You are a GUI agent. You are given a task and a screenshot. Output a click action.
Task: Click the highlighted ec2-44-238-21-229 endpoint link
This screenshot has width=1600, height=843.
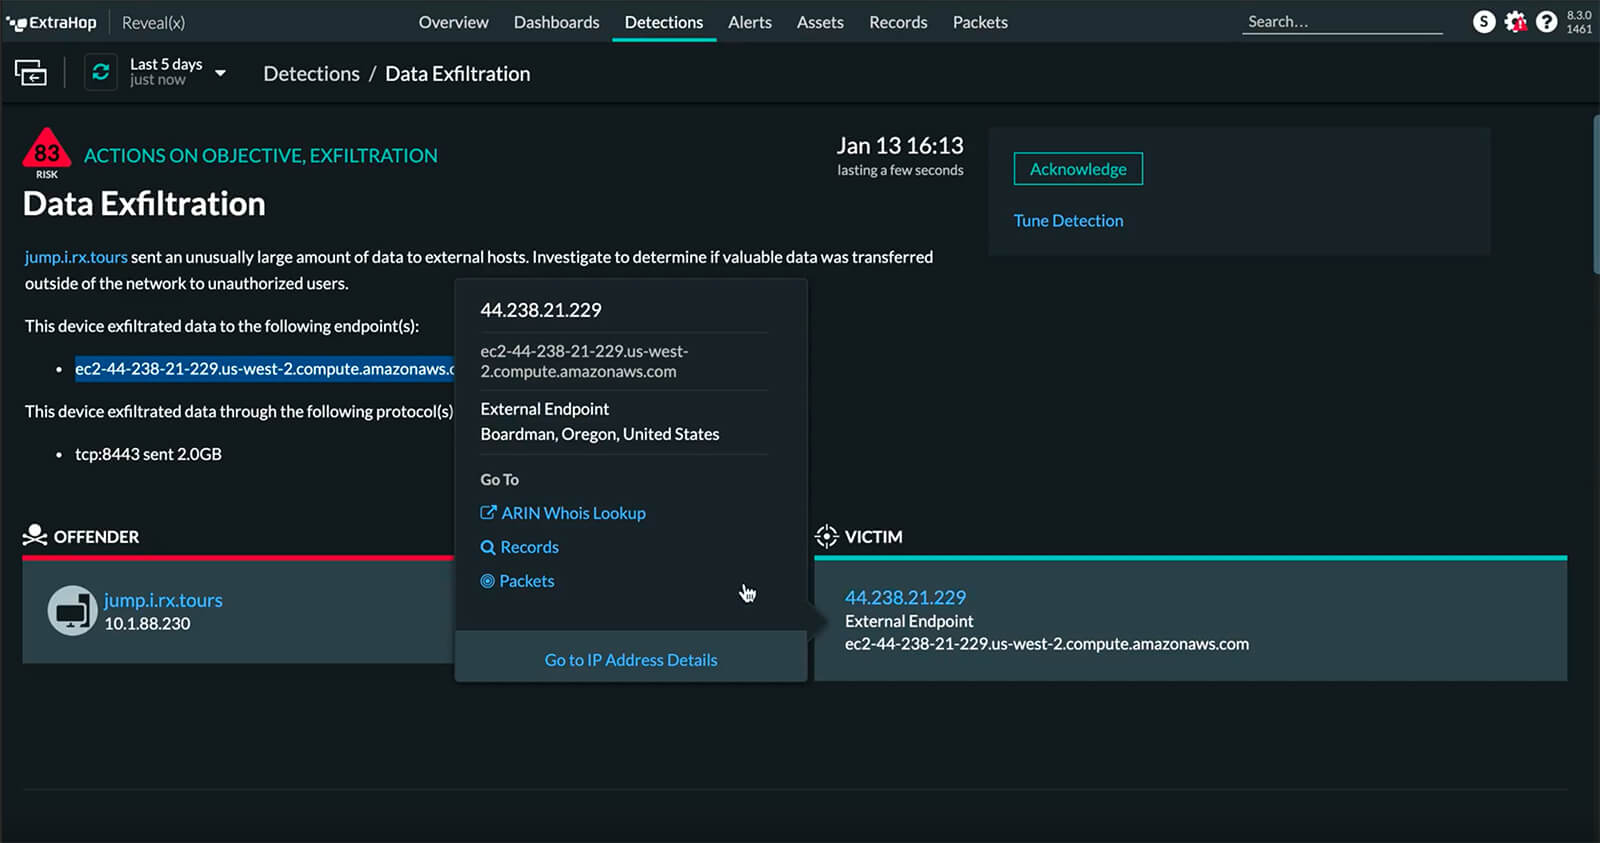pos(264,369)
